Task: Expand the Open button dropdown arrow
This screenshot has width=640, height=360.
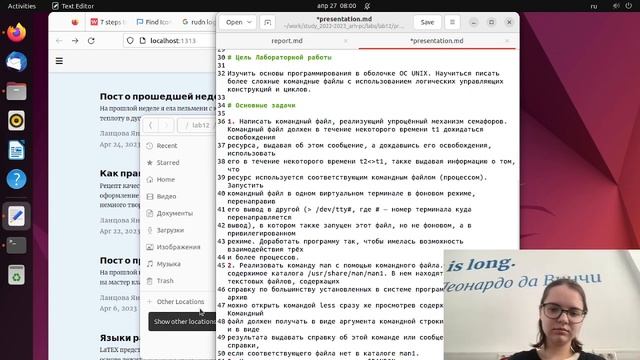Action: click(x=249, y=22)
